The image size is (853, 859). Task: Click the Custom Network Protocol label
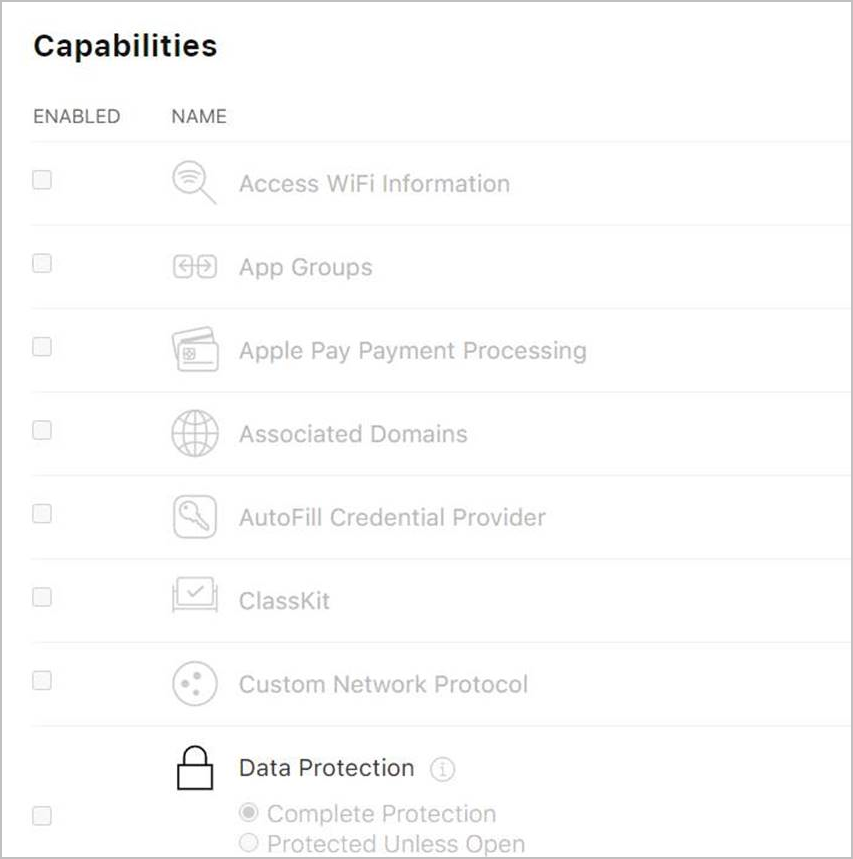pos(383,684)
